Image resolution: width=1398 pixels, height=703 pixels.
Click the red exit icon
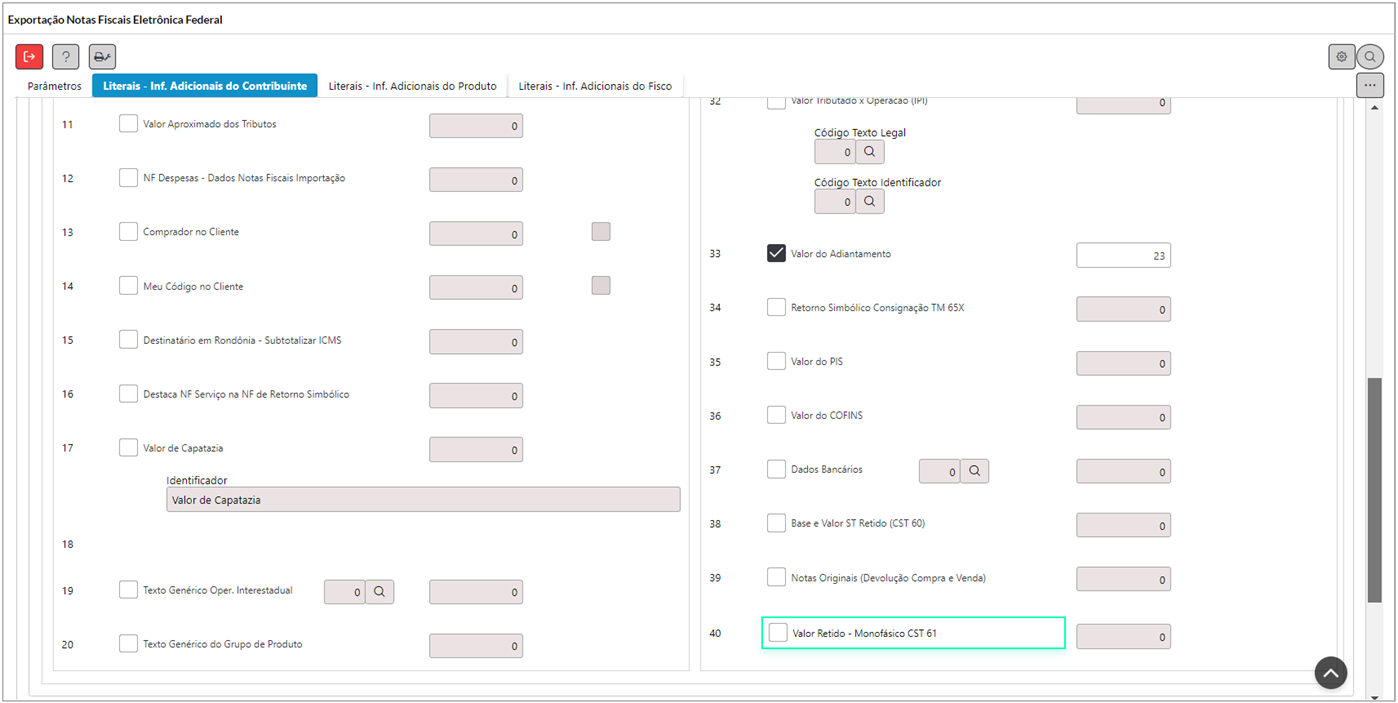point(29,57)
